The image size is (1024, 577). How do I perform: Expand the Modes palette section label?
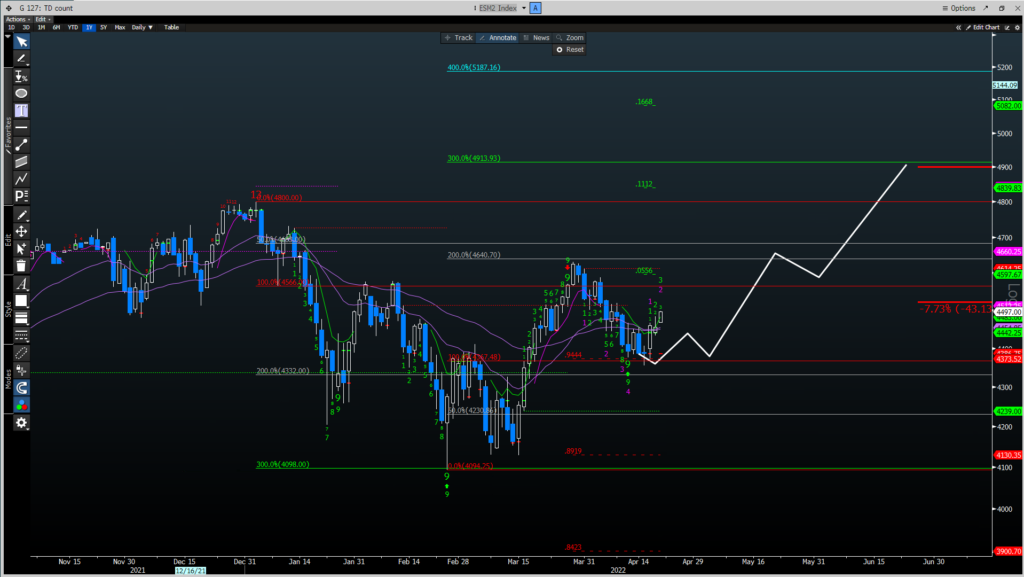pos(8,379)
